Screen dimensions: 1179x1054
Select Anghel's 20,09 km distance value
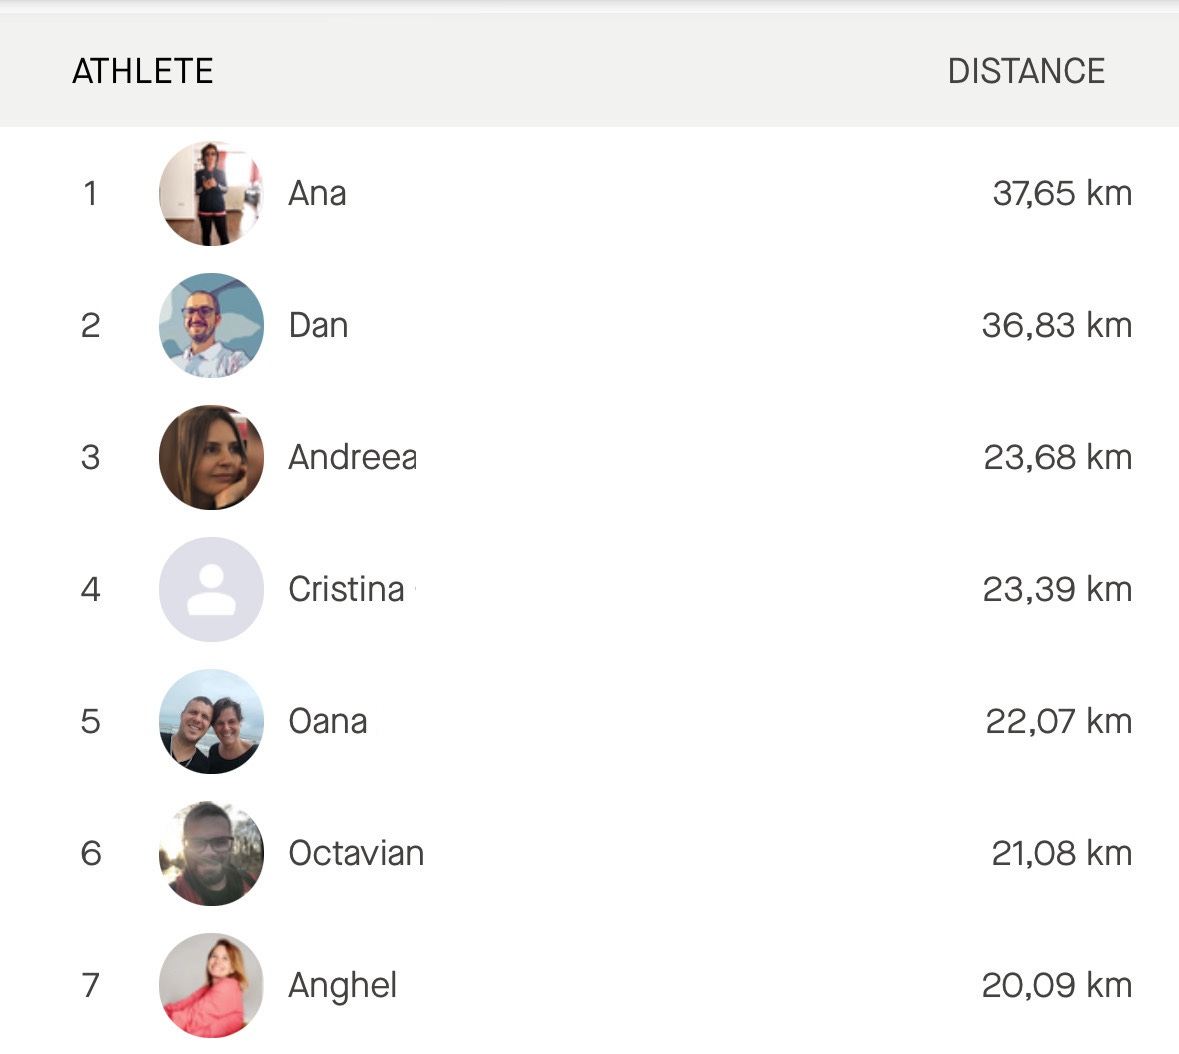[1056, 986]
